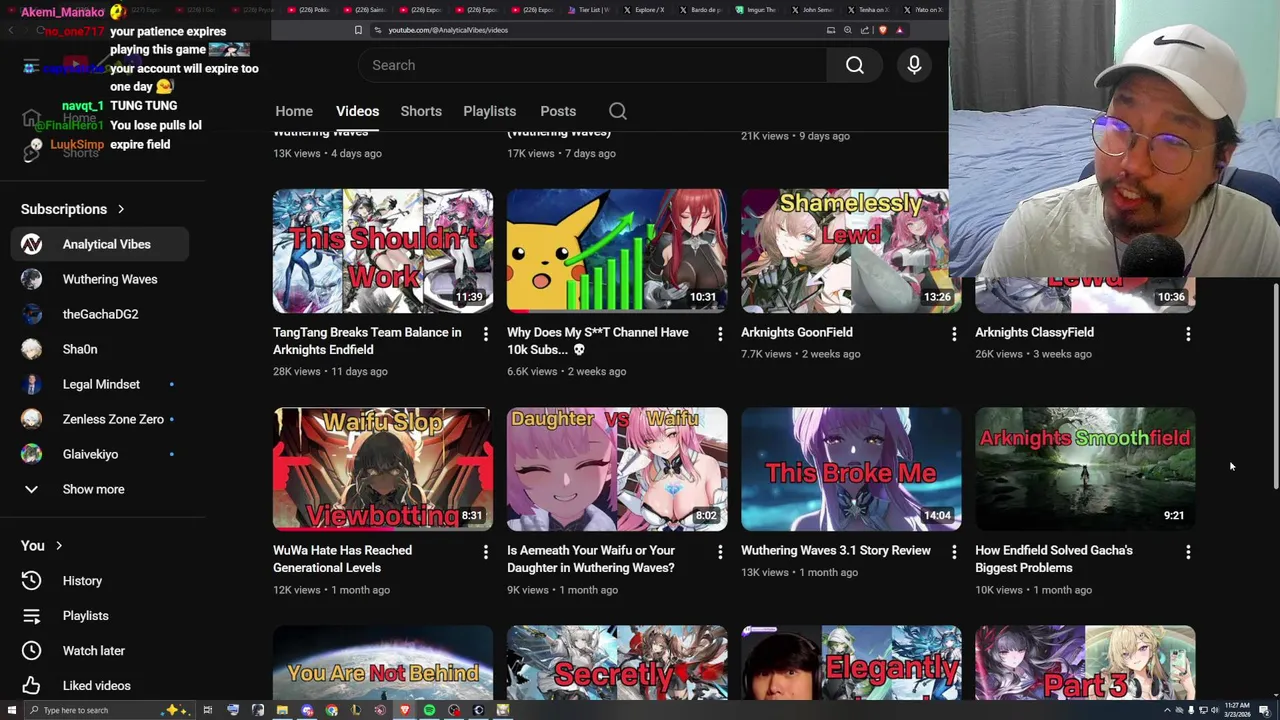
Task: Open options menu for Wuthering Waves 3.1 Story Review
Action: [x=954, y=552]
